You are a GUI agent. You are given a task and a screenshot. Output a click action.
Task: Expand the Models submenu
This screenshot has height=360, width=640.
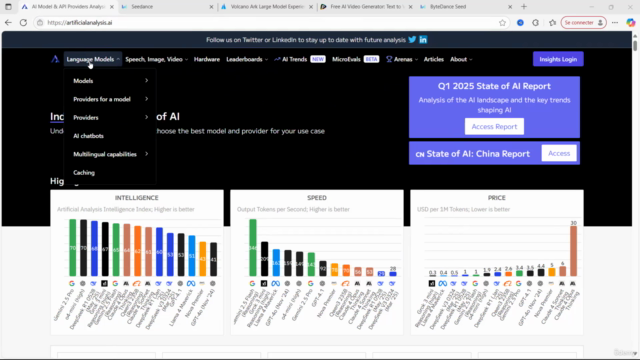pyautogui.click(x=110, y=81)
